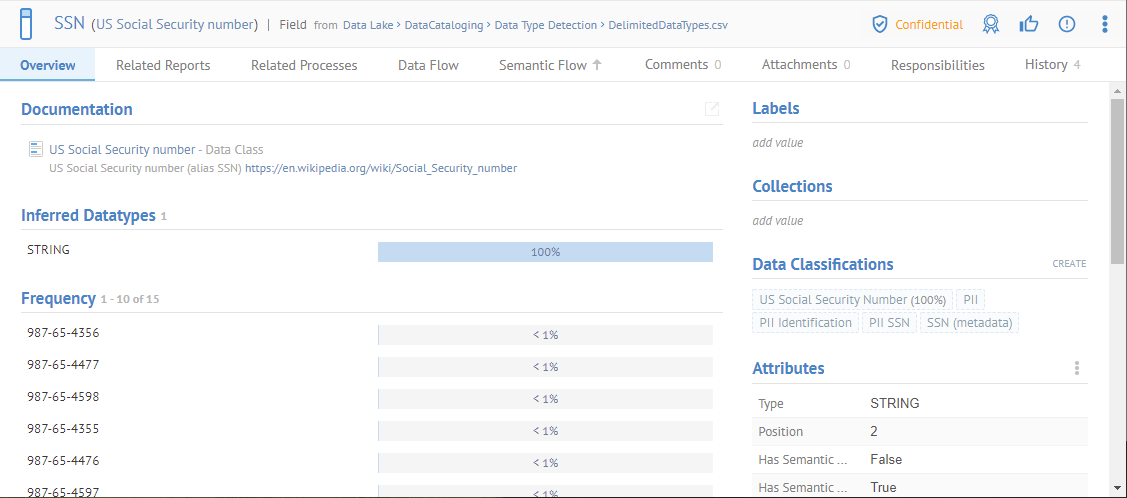Click the exclamation alert icon in header
The width and height of the screenshot is (1127, 498).
coord(1066,24)
